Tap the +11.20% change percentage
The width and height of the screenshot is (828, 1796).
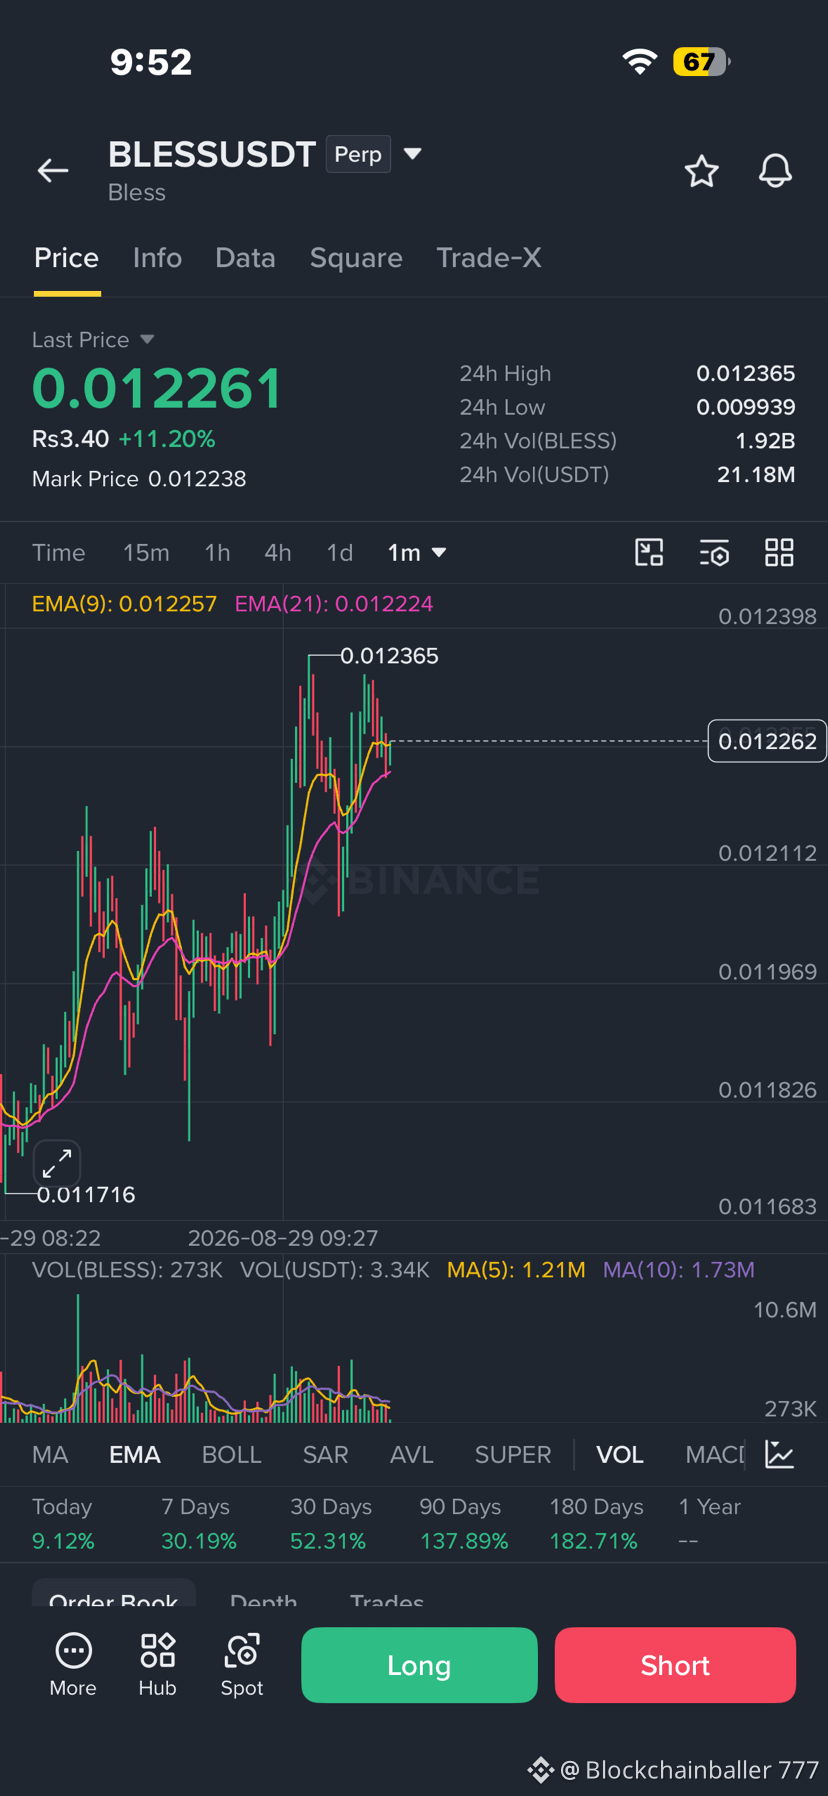[x=167, y=439]
